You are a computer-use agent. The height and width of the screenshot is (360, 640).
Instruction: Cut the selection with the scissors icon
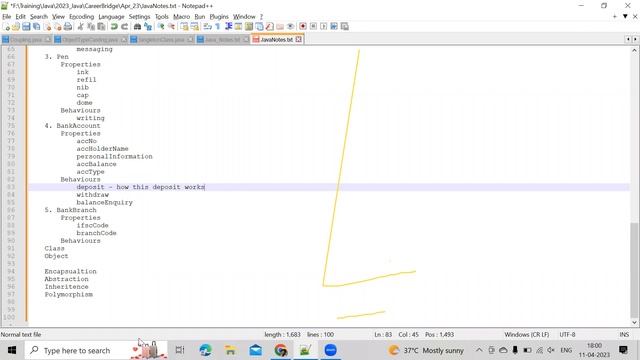pos(80,27)
